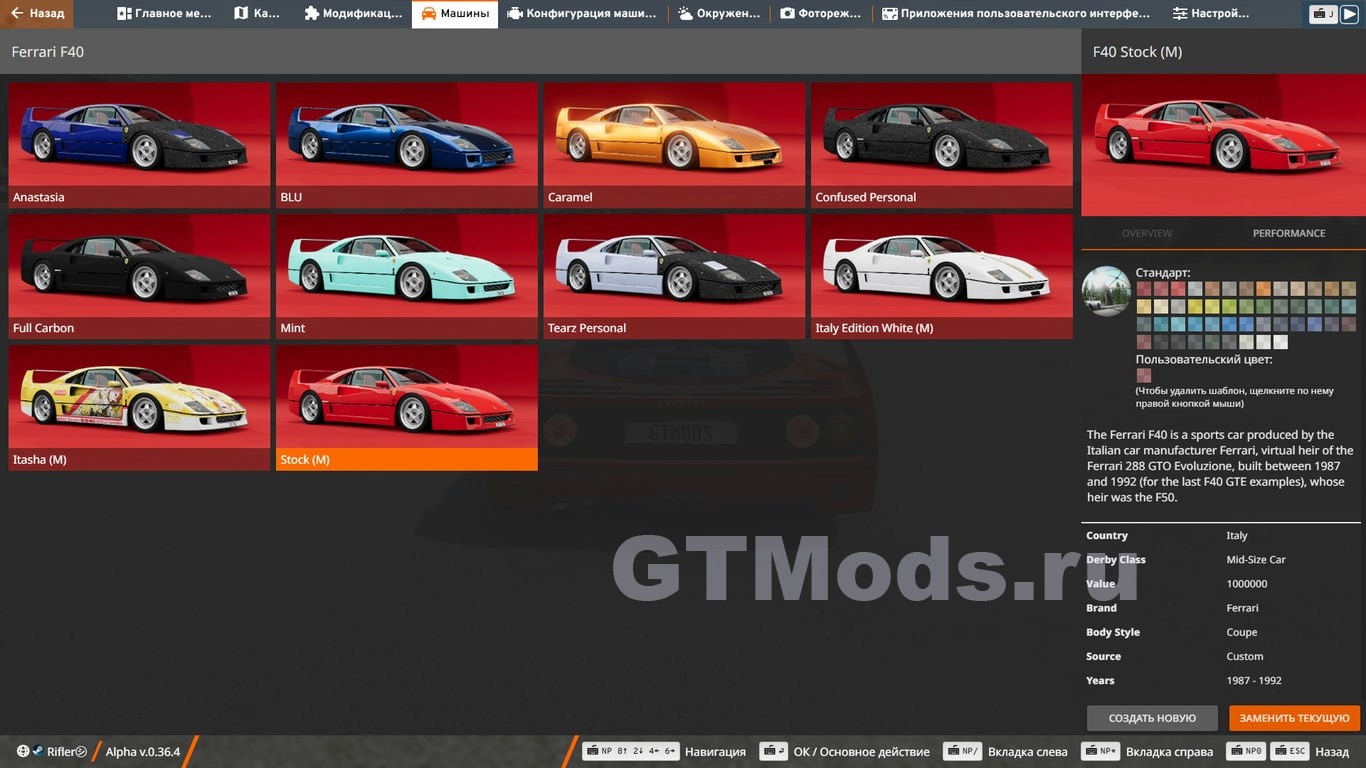Click the ESC key badge in bottom bar

[x=1290, y=751]
